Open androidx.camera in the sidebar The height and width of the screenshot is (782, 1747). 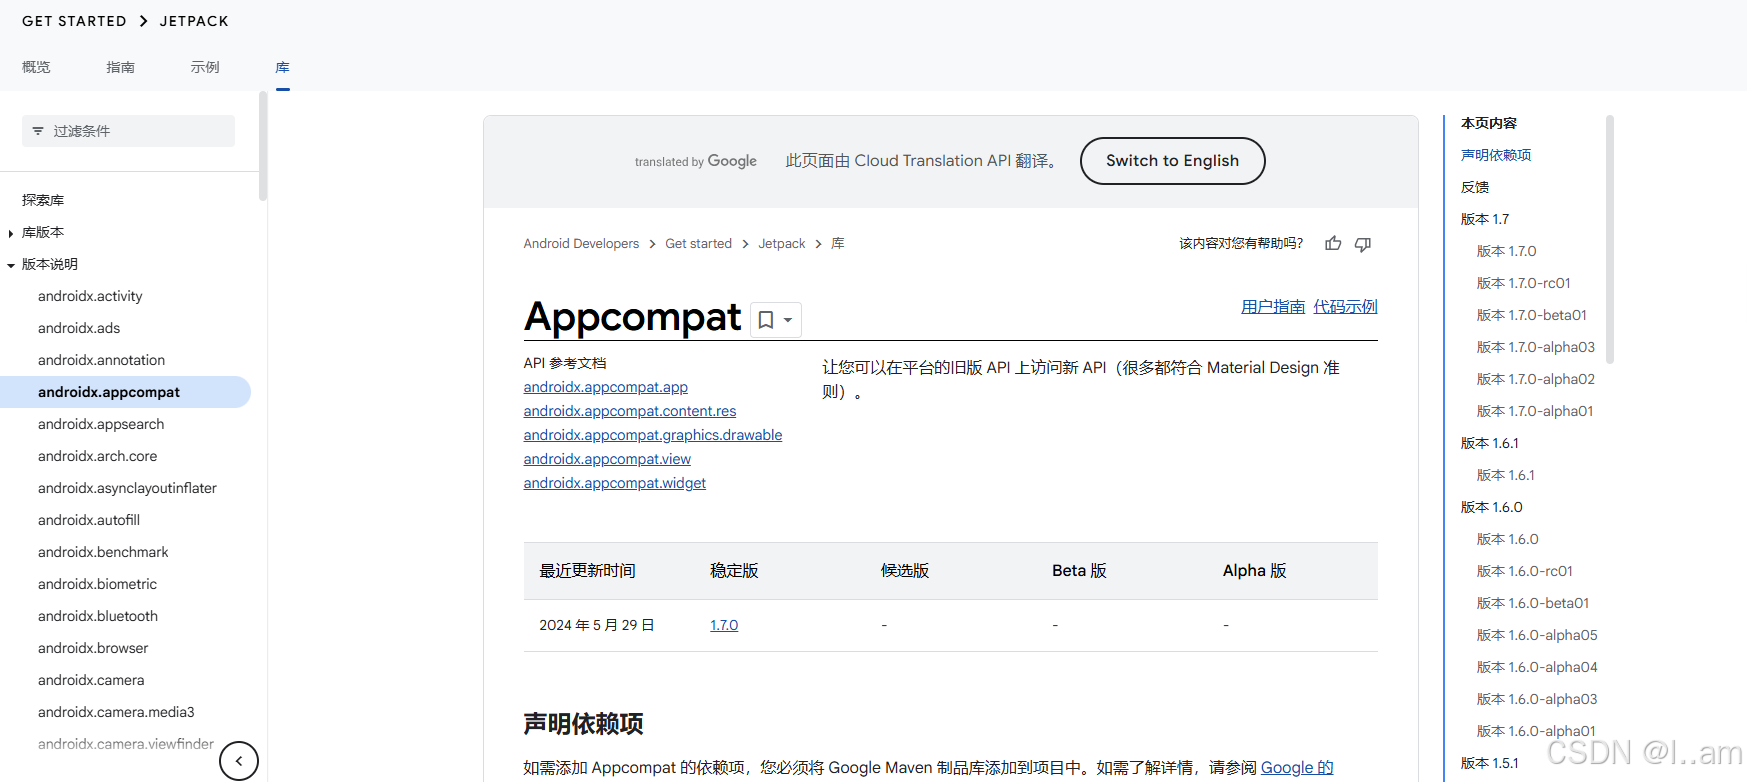pyautogui.click(x=91, y=680)
